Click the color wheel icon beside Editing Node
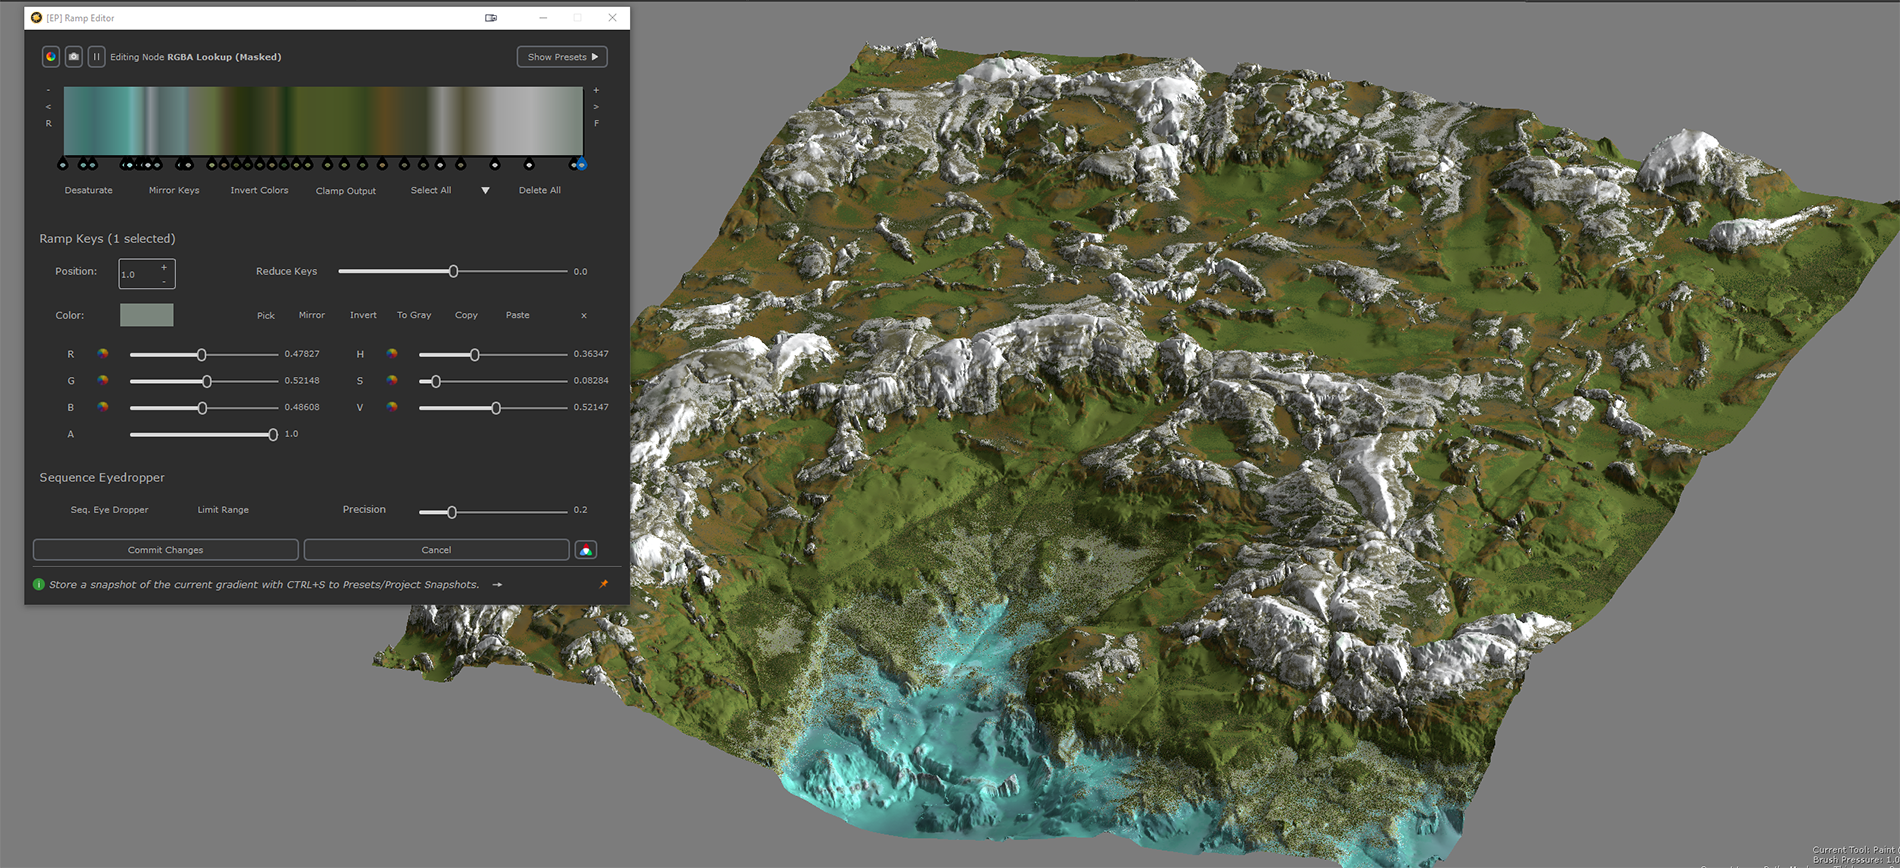Image resolution: width=1900 pixels, height=868 pixels. [51, 57]
